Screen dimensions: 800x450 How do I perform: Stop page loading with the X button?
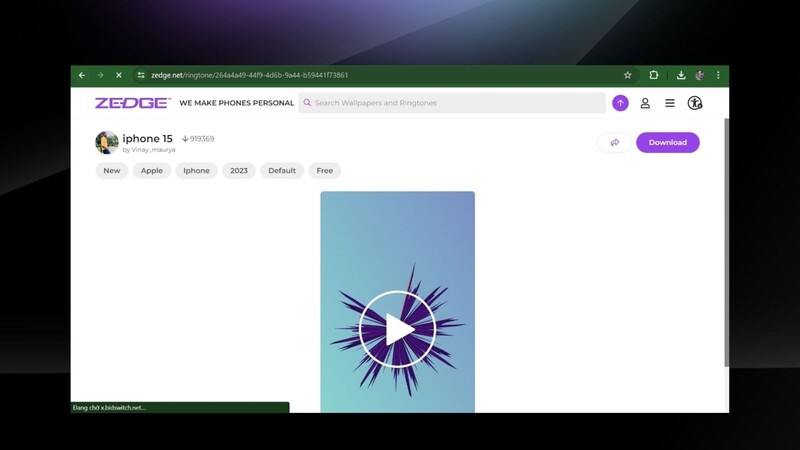click(x=119, y=75)
